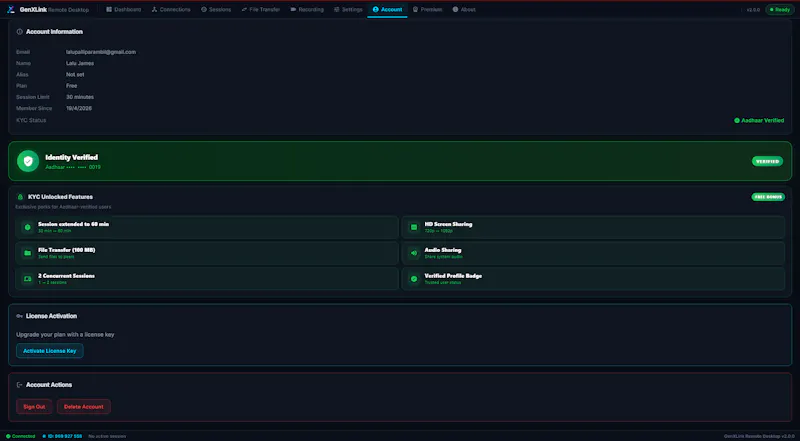
Task: Click the Ready status indicator
Action: point(779,10)
